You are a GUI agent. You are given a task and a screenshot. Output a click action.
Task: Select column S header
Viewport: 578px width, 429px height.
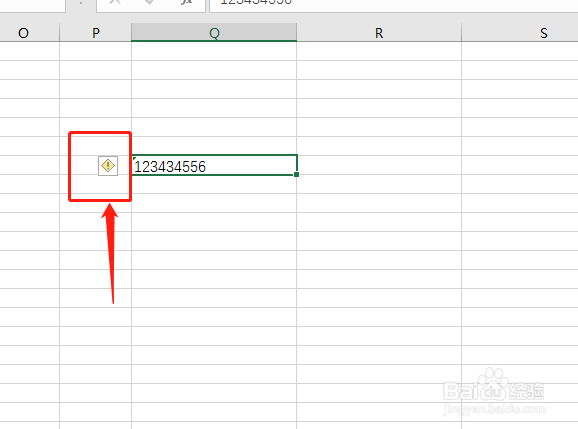(x=520, y=33)
